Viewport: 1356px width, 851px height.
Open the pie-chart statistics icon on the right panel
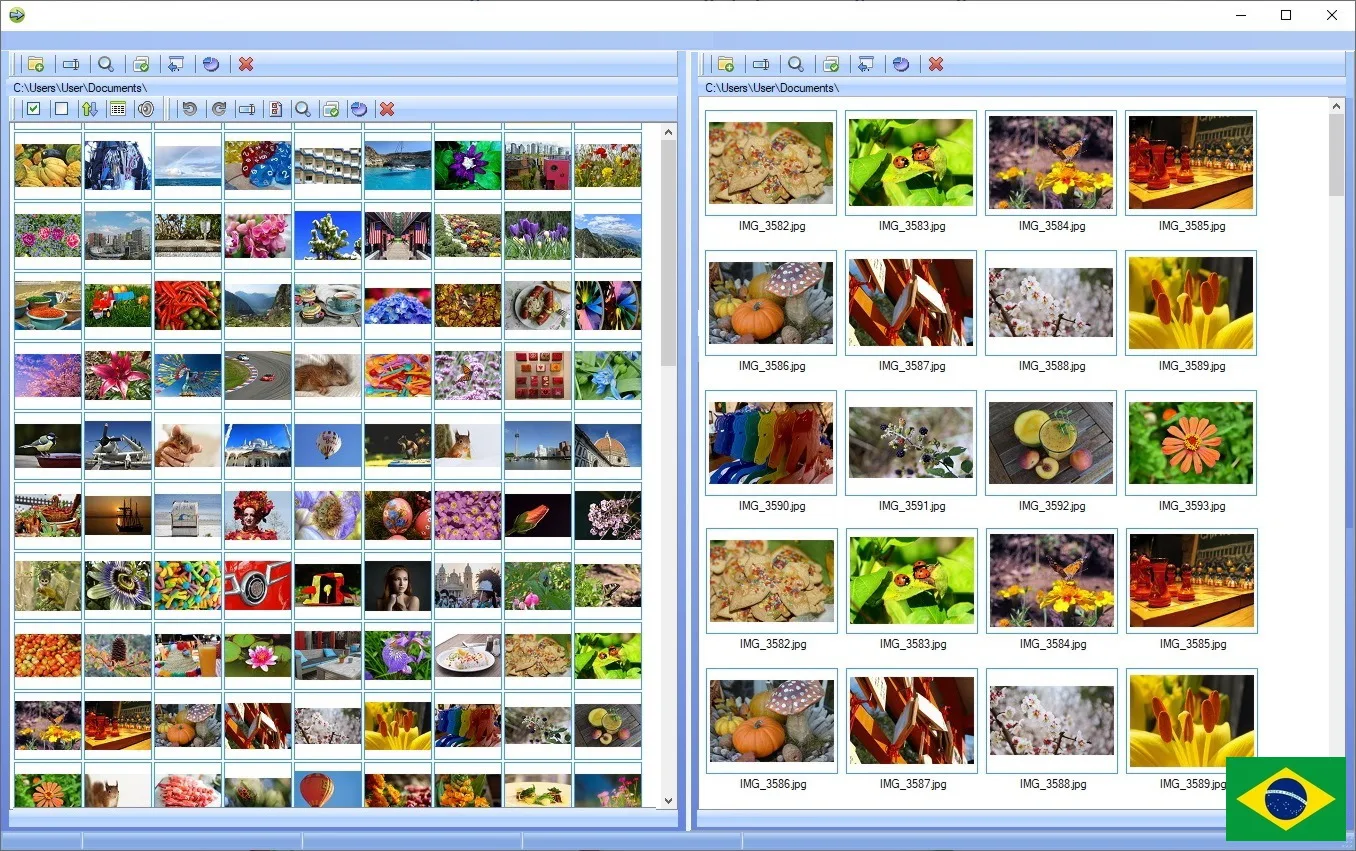coord(901,64)
